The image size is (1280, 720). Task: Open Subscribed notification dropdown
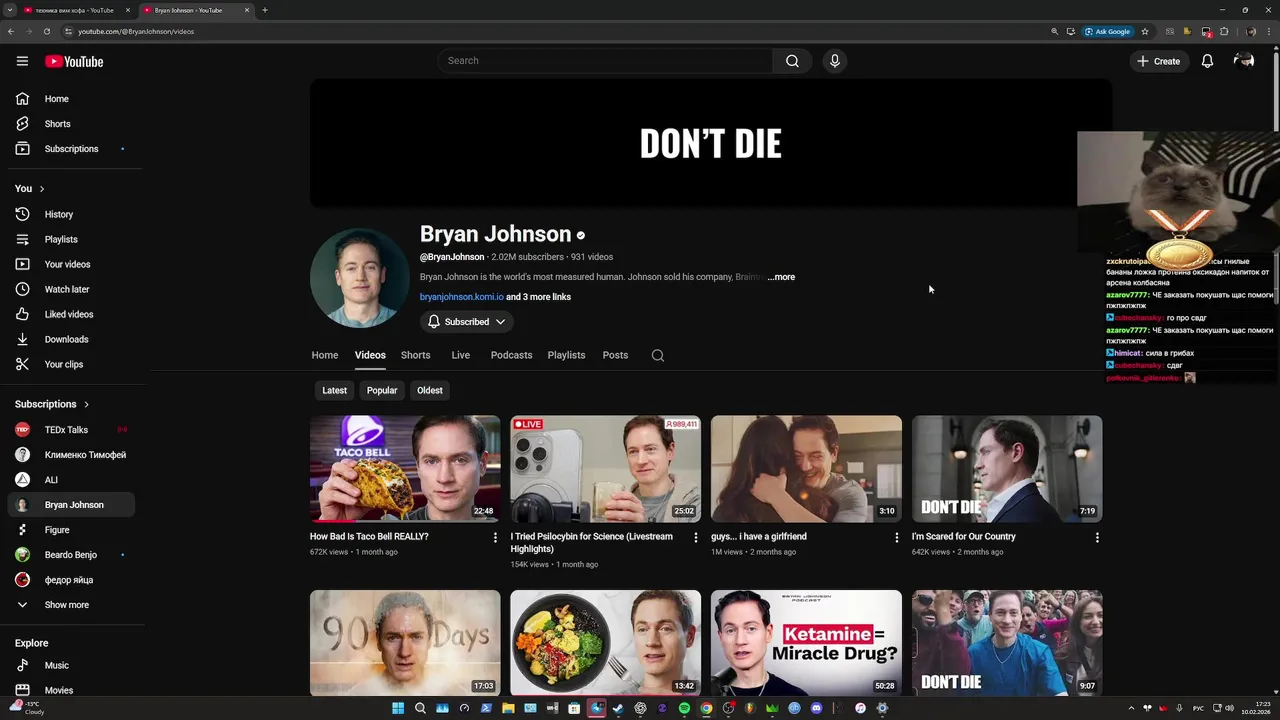(466, 322)
